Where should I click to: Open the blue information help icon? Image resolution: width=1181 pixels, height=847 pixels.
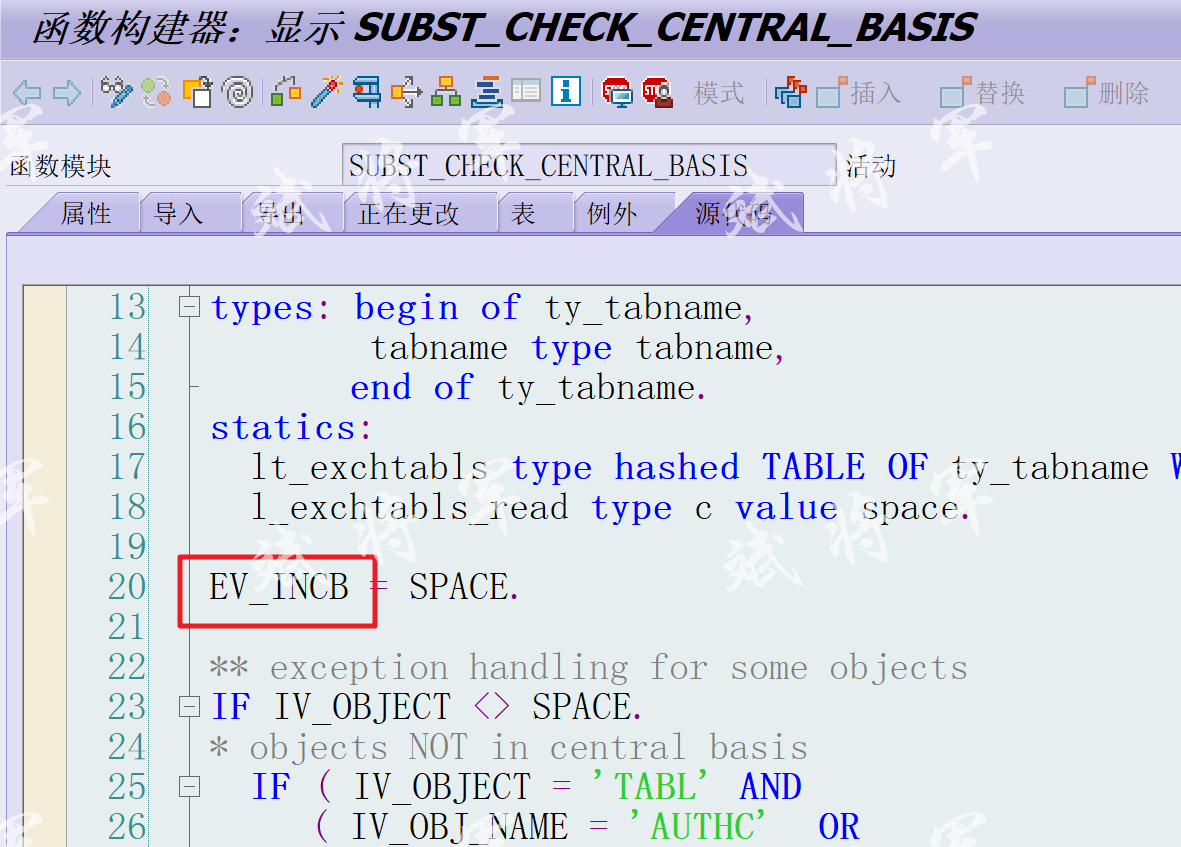[566, 91]
